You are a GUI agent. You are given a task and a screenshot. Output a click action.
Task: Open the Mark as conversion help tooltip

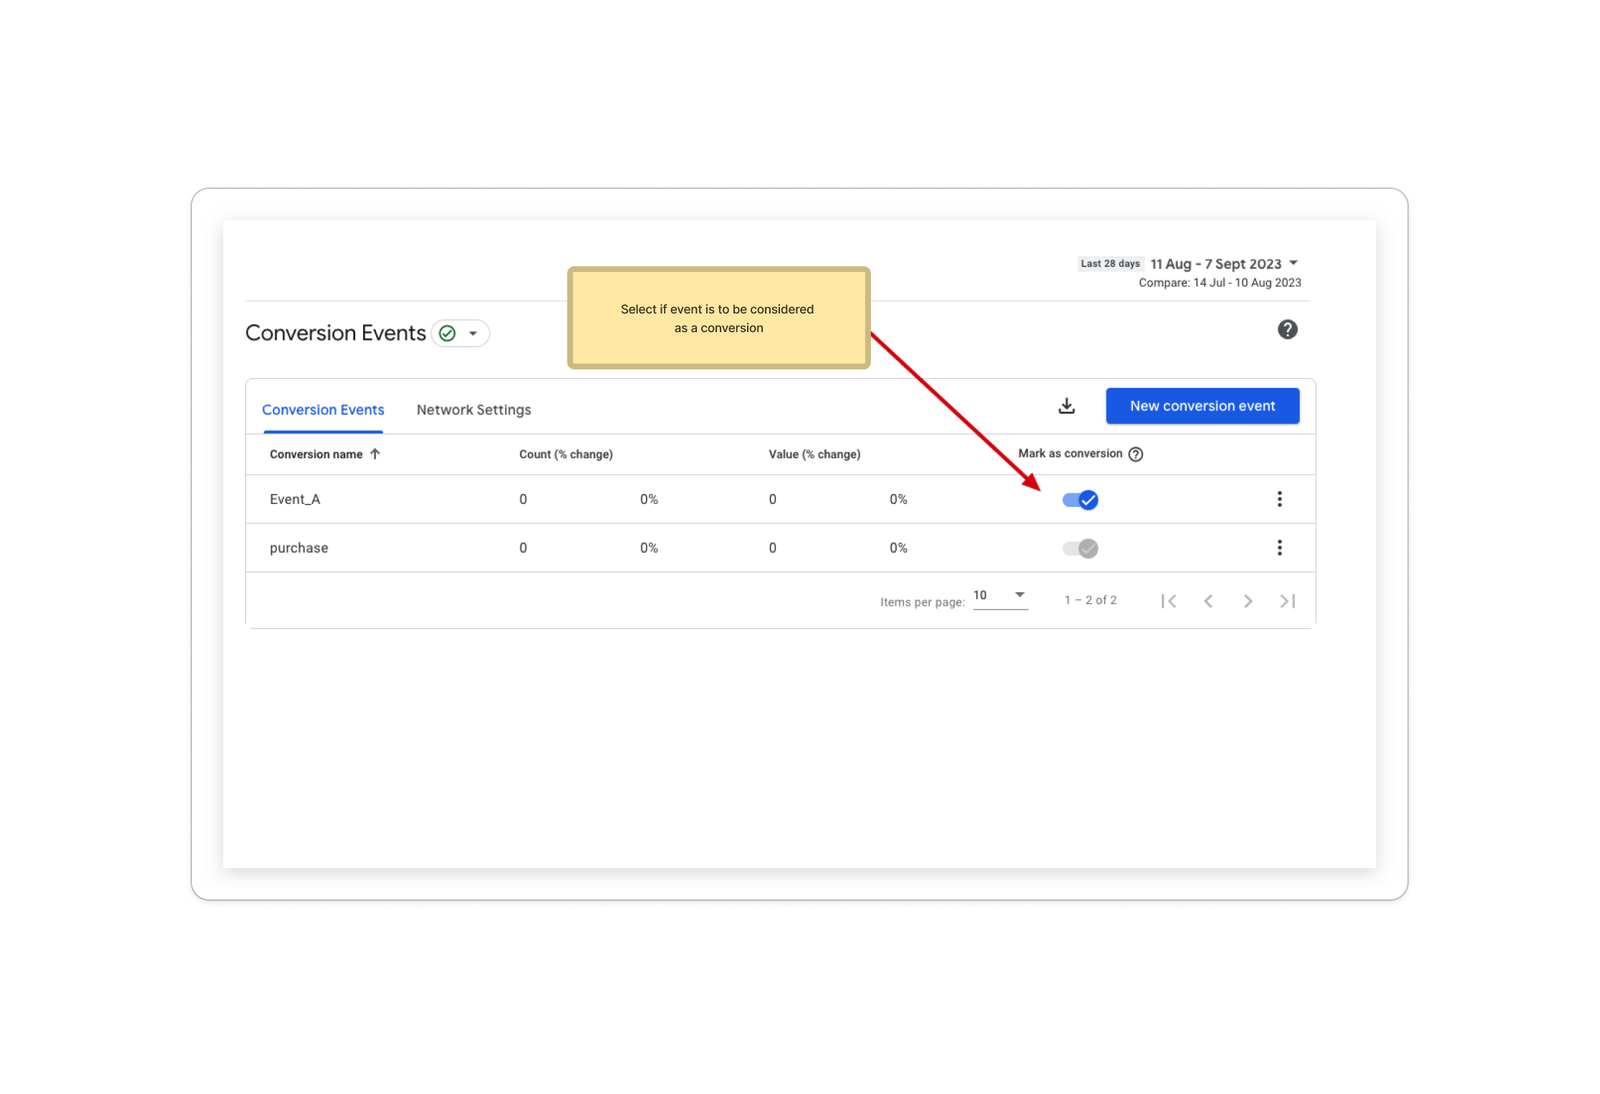pyautogui.click(x=1136, y=454)
